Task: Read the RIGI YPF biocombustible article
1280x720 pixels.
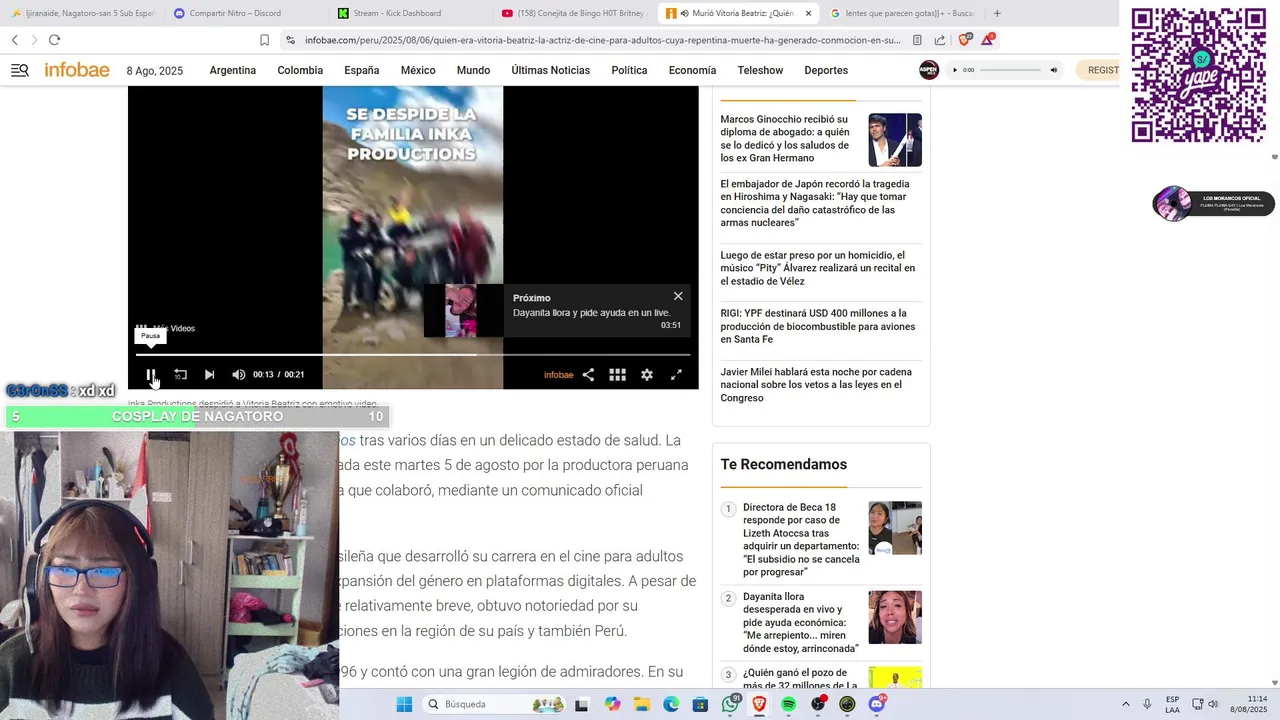Action: coord(818,326)
